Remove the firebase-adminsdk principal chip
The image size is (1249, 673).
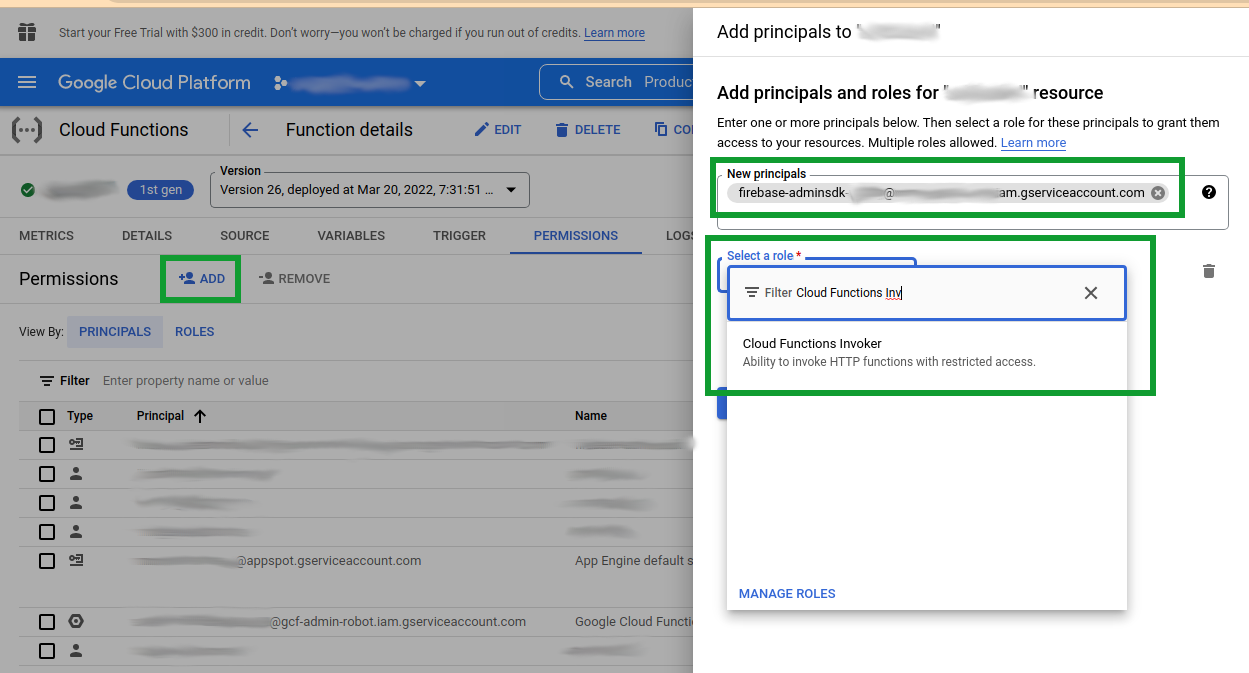click(1158, 193)
